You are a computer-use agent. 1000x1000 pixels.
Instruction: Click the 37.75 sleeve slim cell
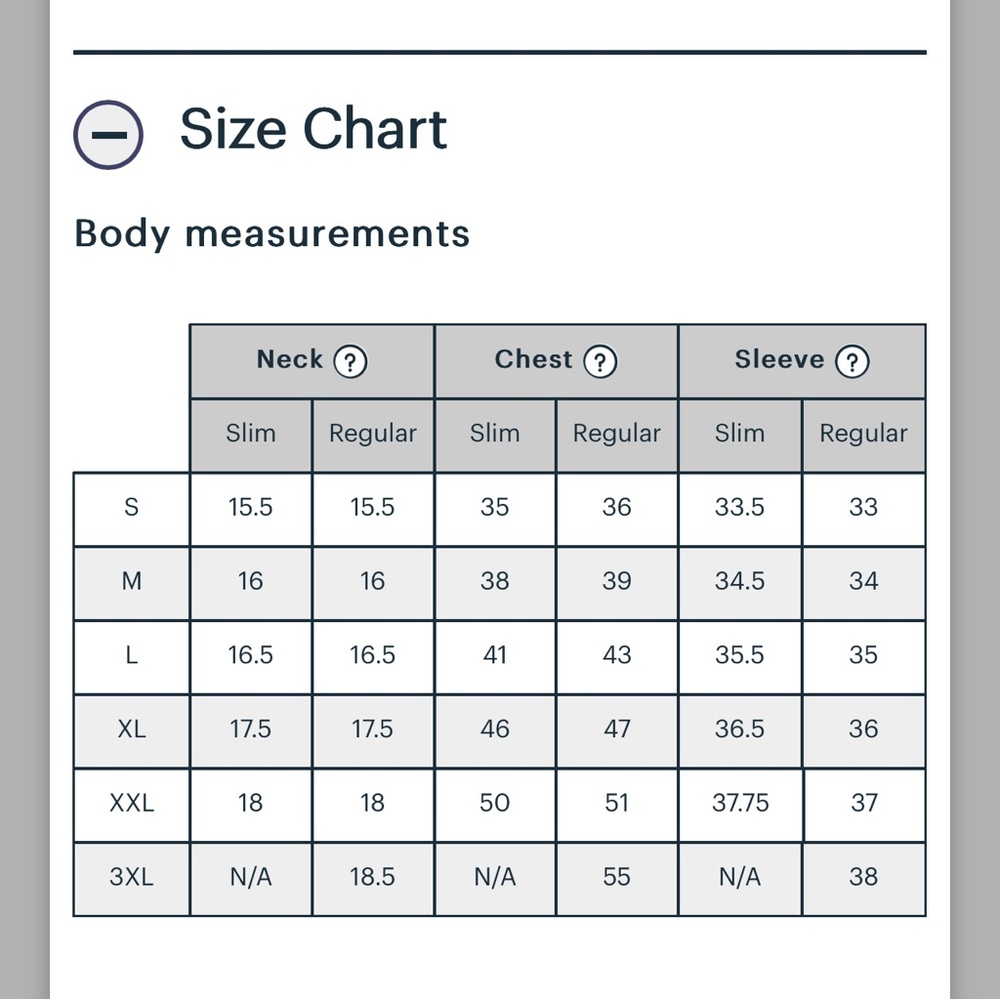click(740, 805)
